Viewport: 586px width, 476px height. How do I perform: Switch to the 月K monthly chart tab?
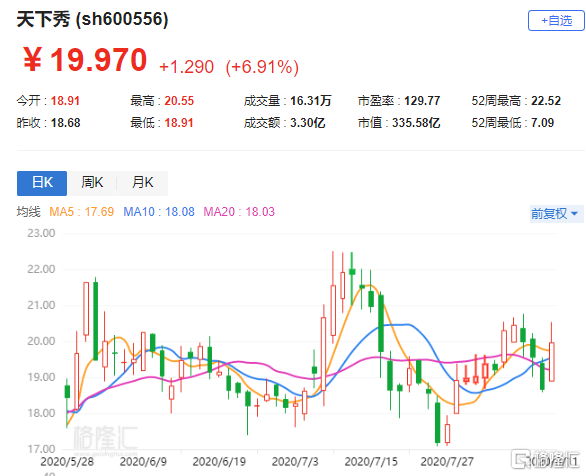pos(142,183)
